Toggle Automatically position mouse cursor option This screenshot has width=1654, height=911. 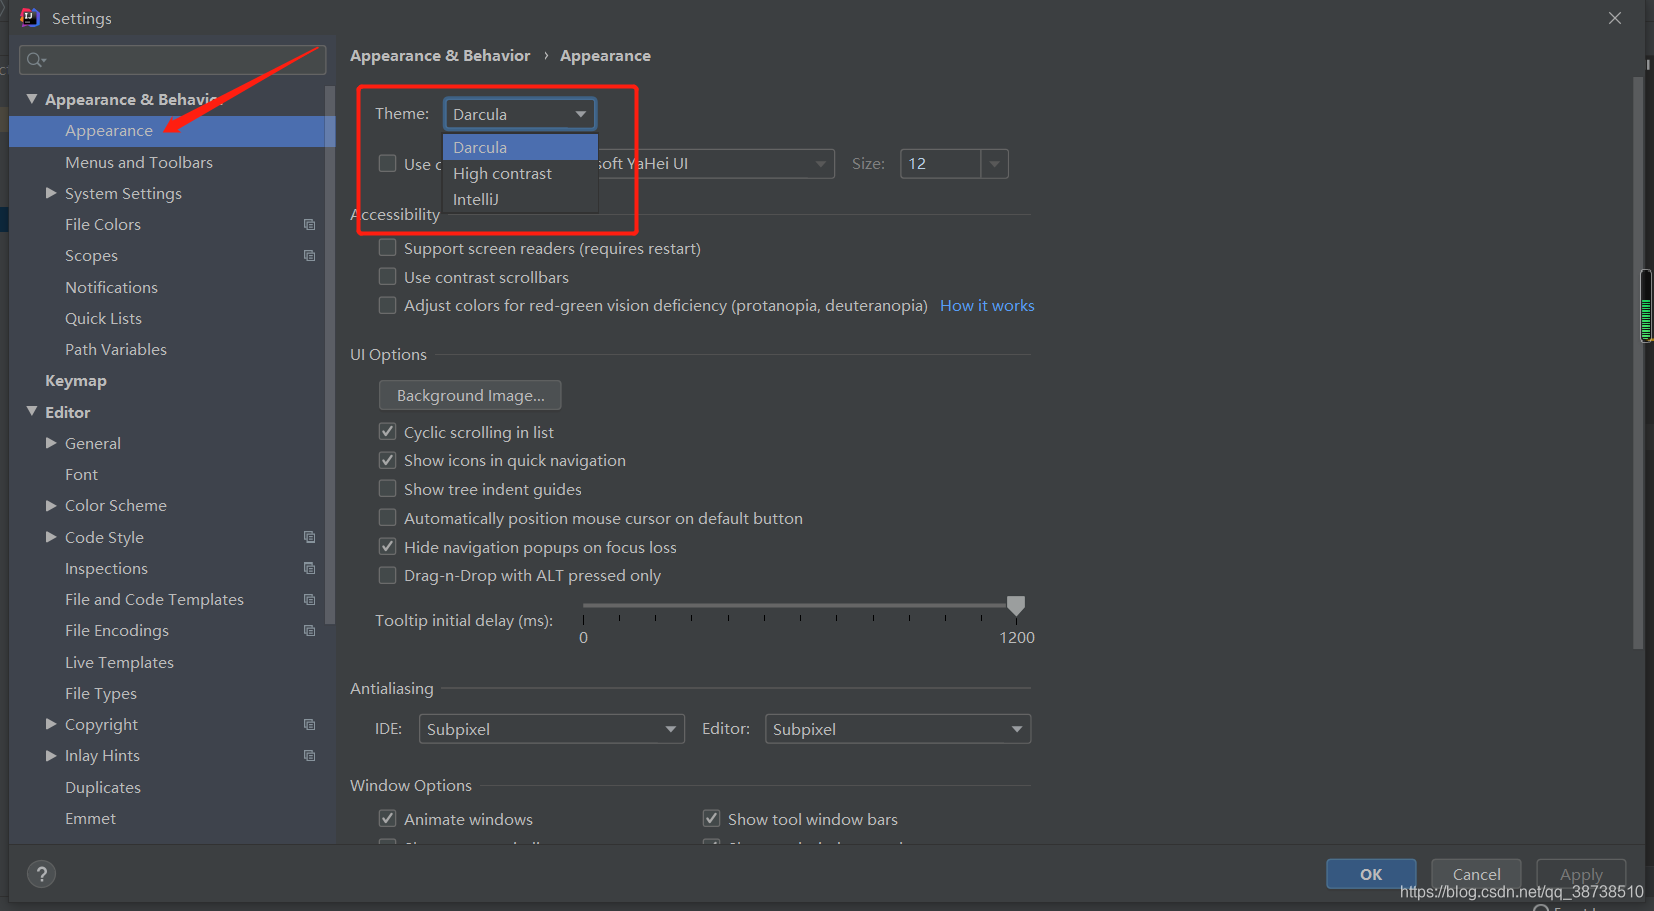[387, 517]
